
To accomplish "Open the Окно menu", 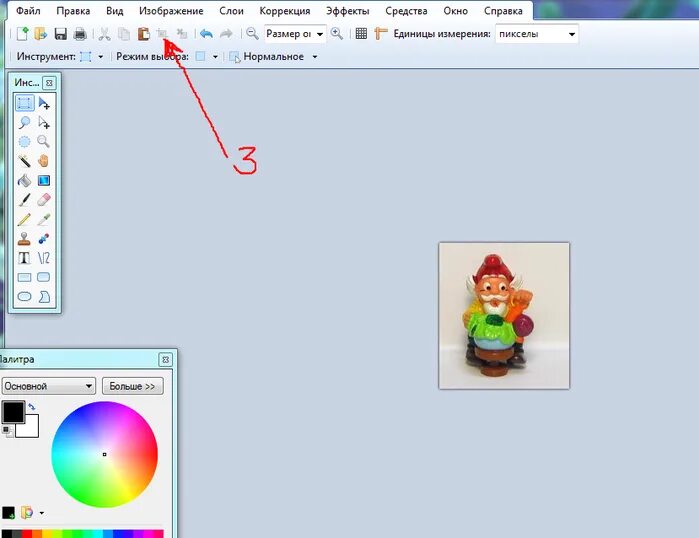I will (455, 11).
